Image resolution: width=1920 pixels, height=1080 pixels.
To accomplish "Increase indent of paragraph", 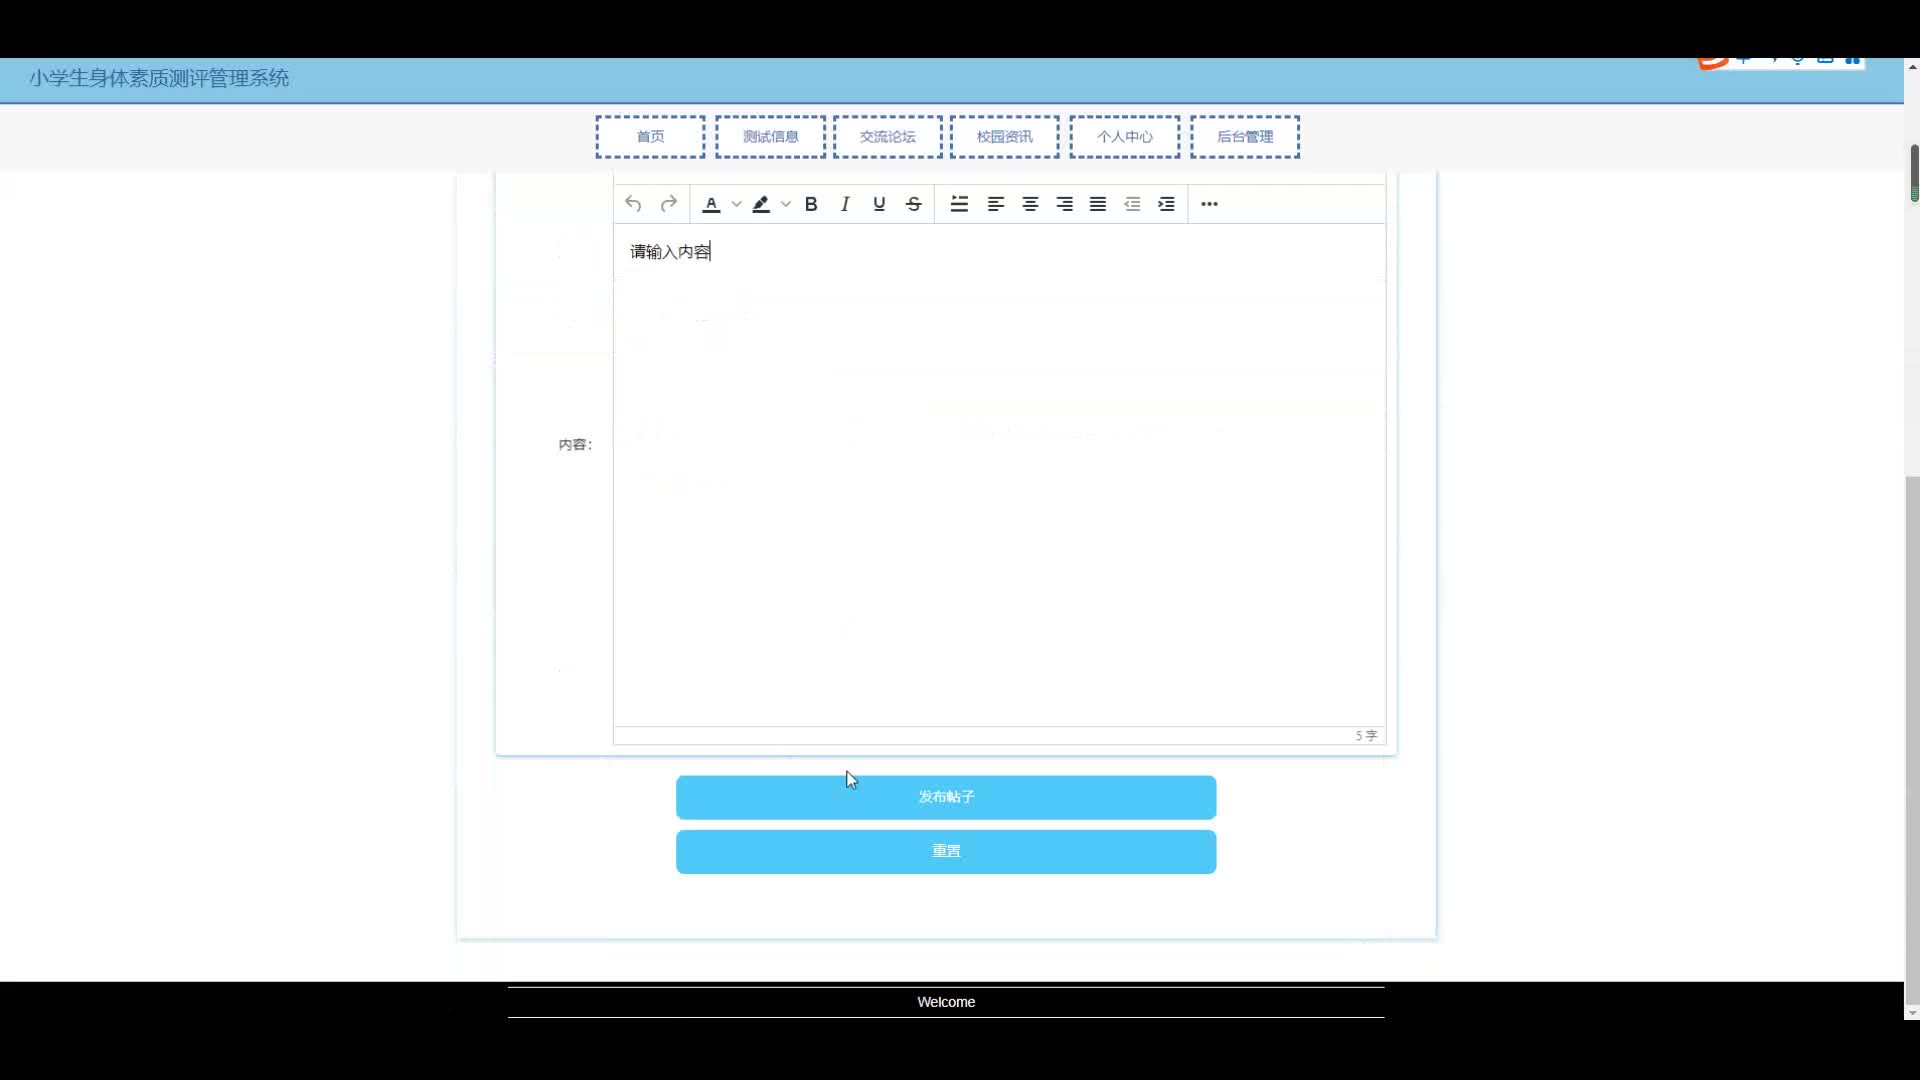I will 1166,204.
